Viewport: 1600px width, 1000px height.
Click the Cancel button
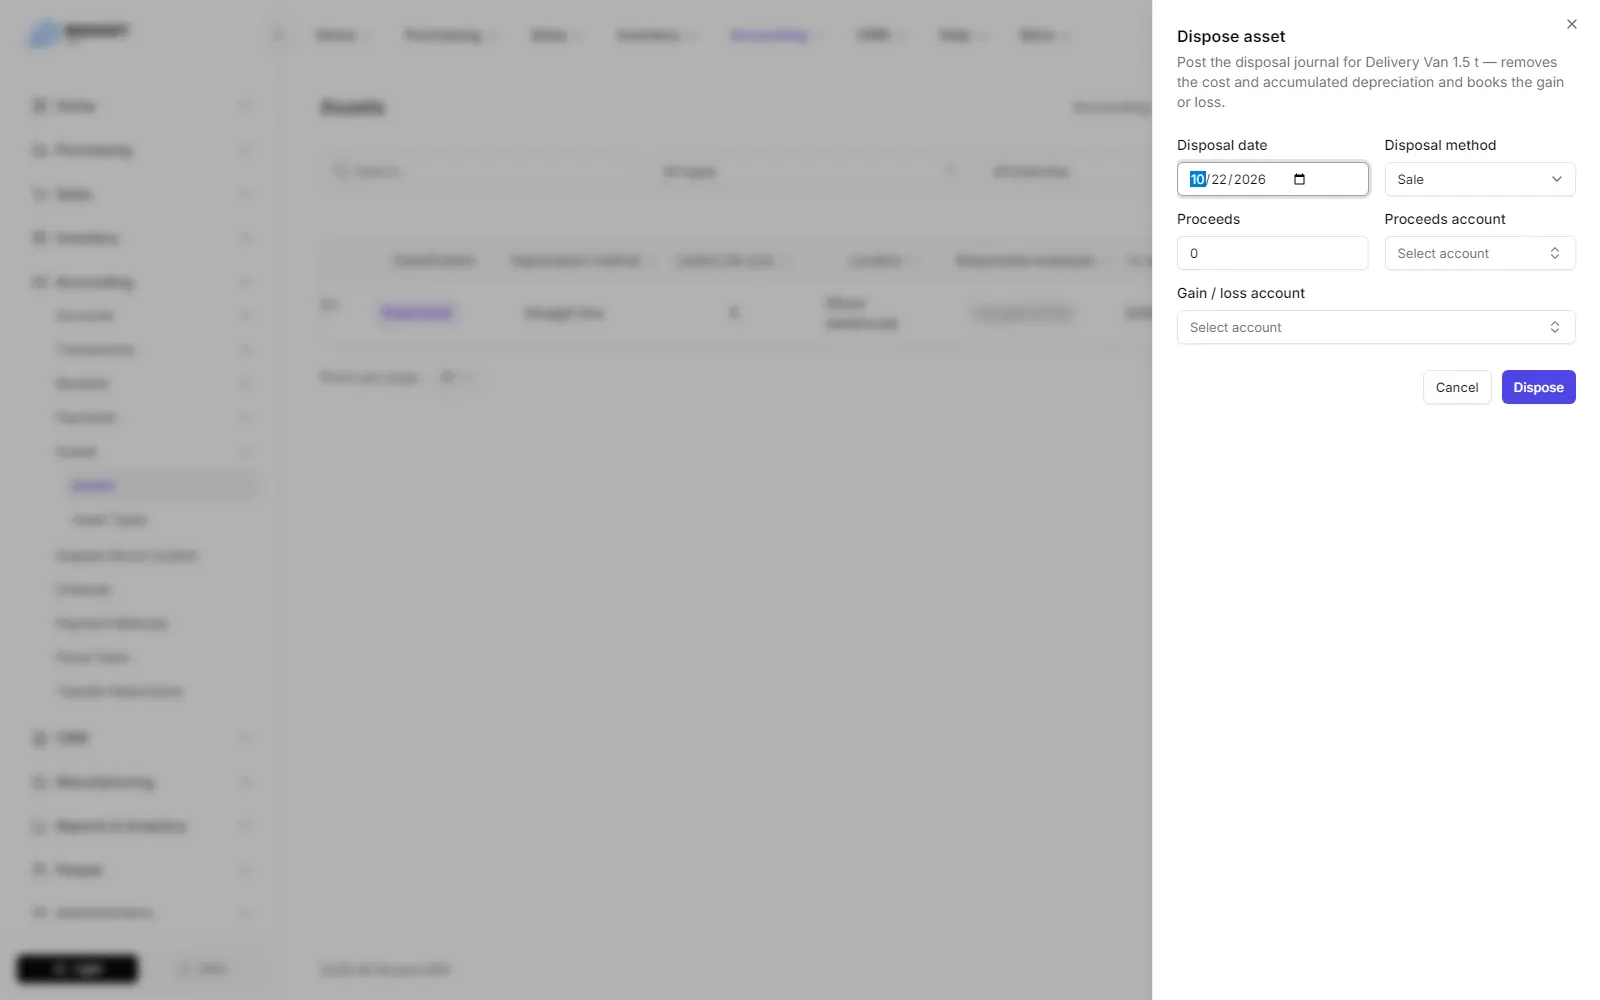point(1456,387)
